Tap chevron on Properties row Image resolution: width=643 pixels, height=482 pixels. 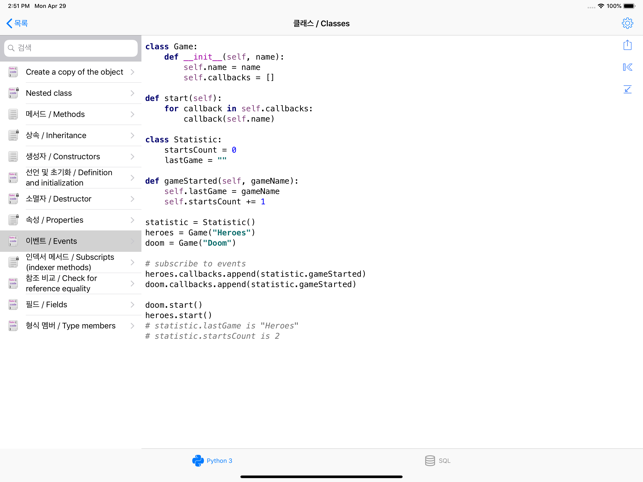tap(132, 220)
